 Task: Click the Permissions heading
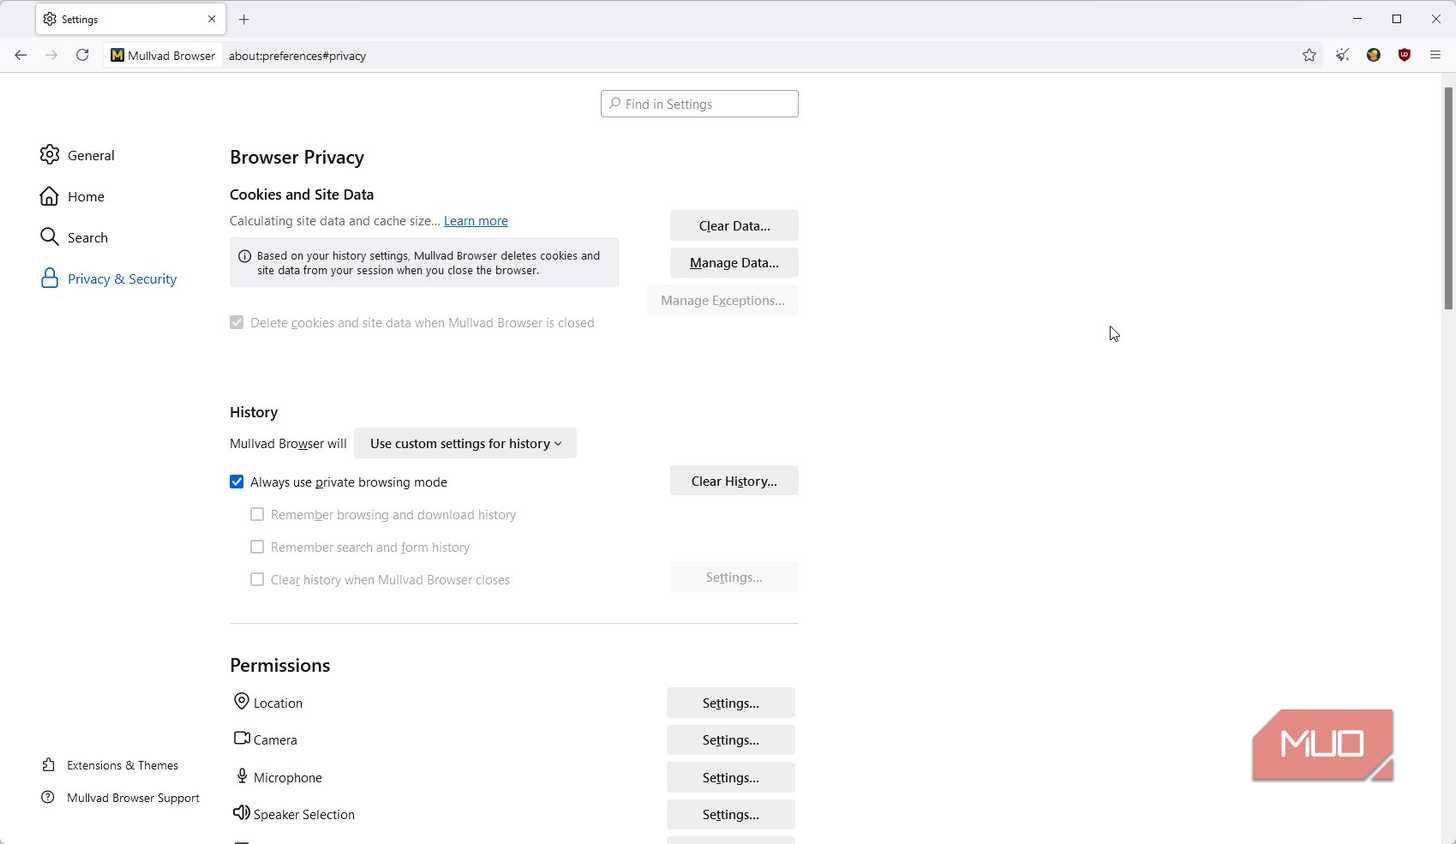(x=280, y=665)
